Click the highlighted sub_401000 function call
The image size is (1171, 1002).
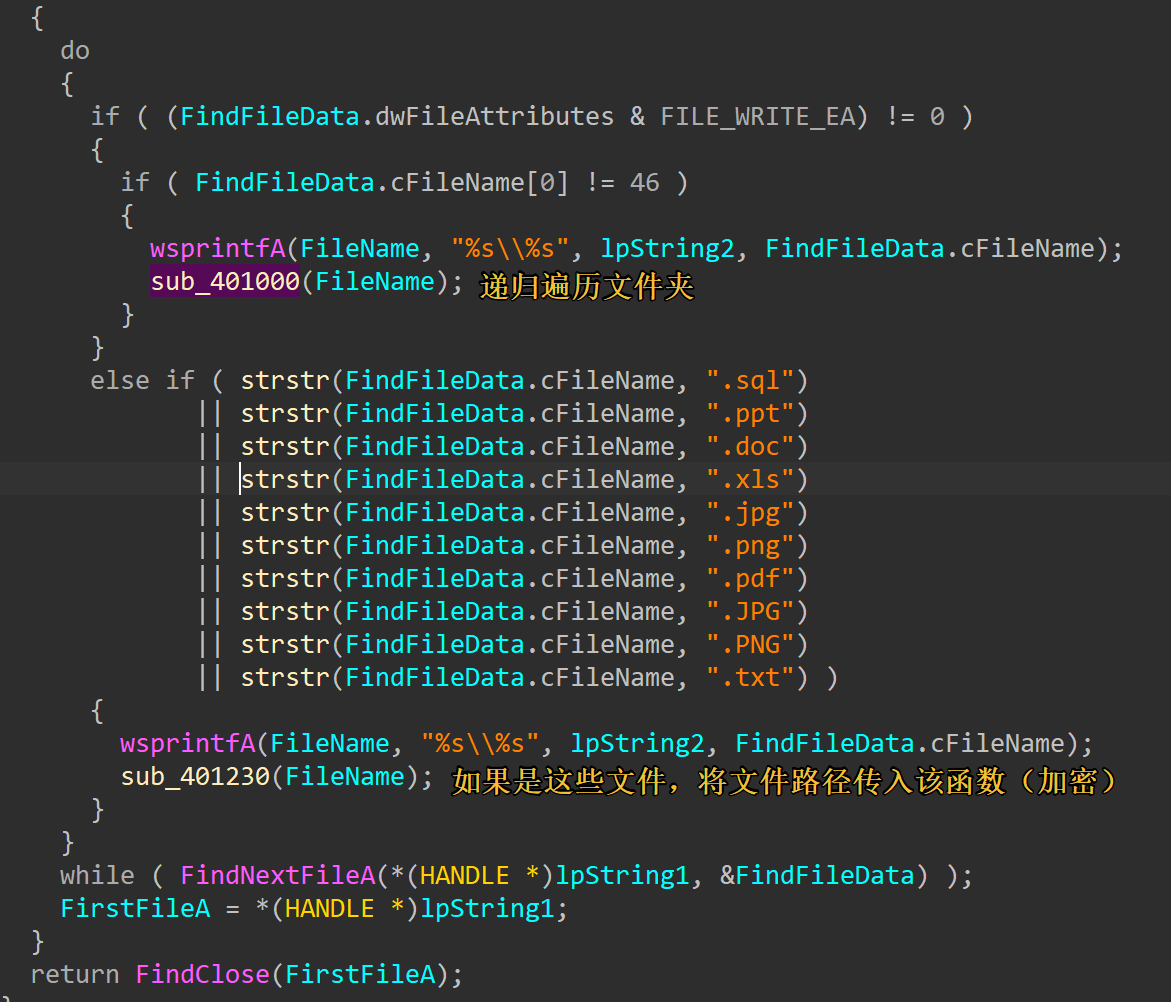[x=225, y=282]
